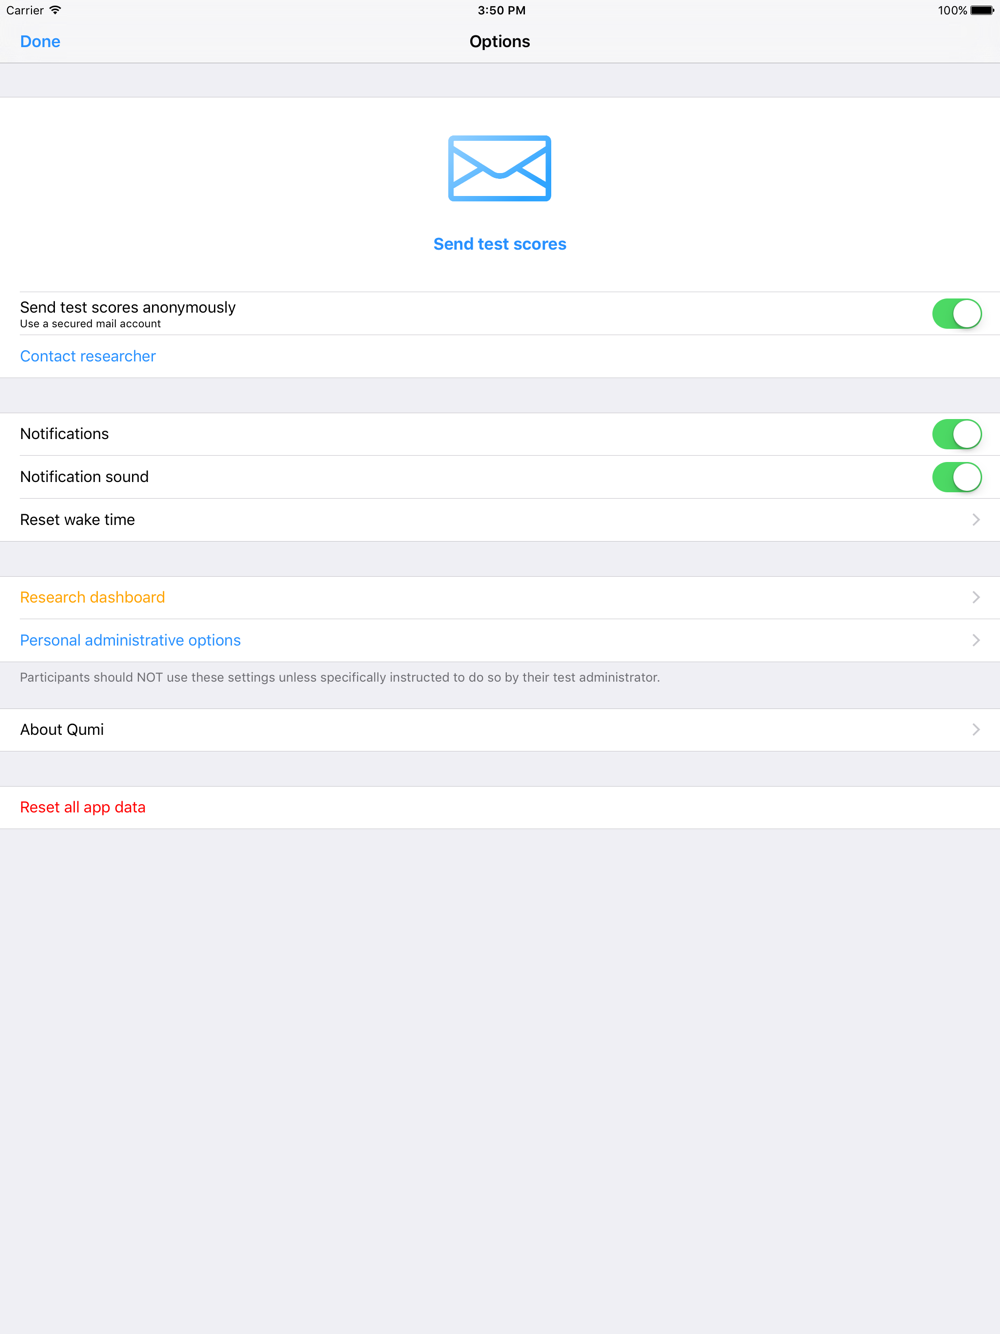Click the battery icon in status bar

982,10
